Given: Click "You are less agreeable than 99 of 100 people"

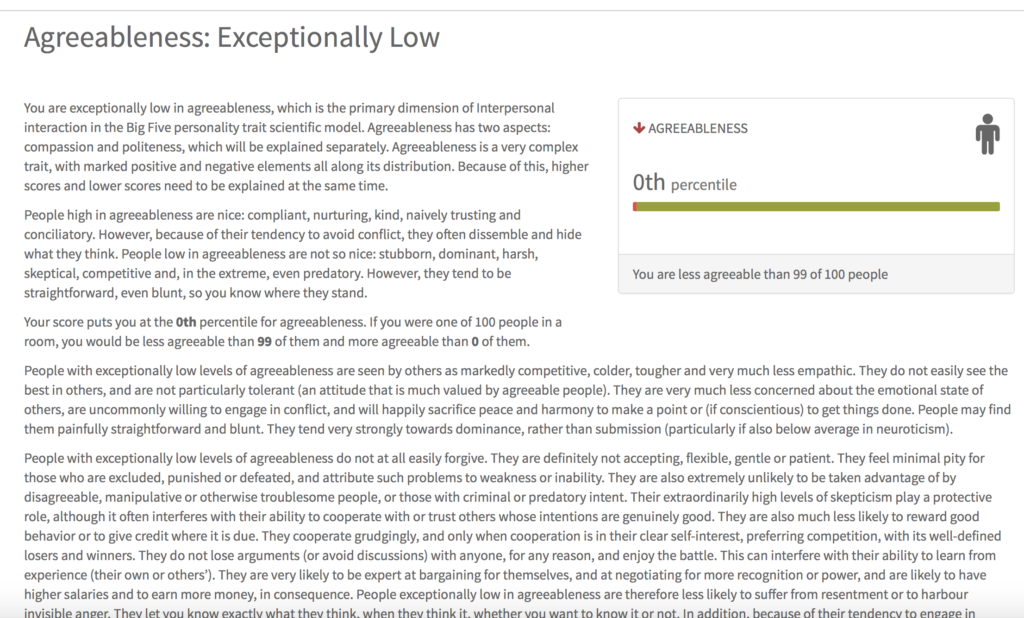Looking at the screenshot, I should (x=760, y=274).
